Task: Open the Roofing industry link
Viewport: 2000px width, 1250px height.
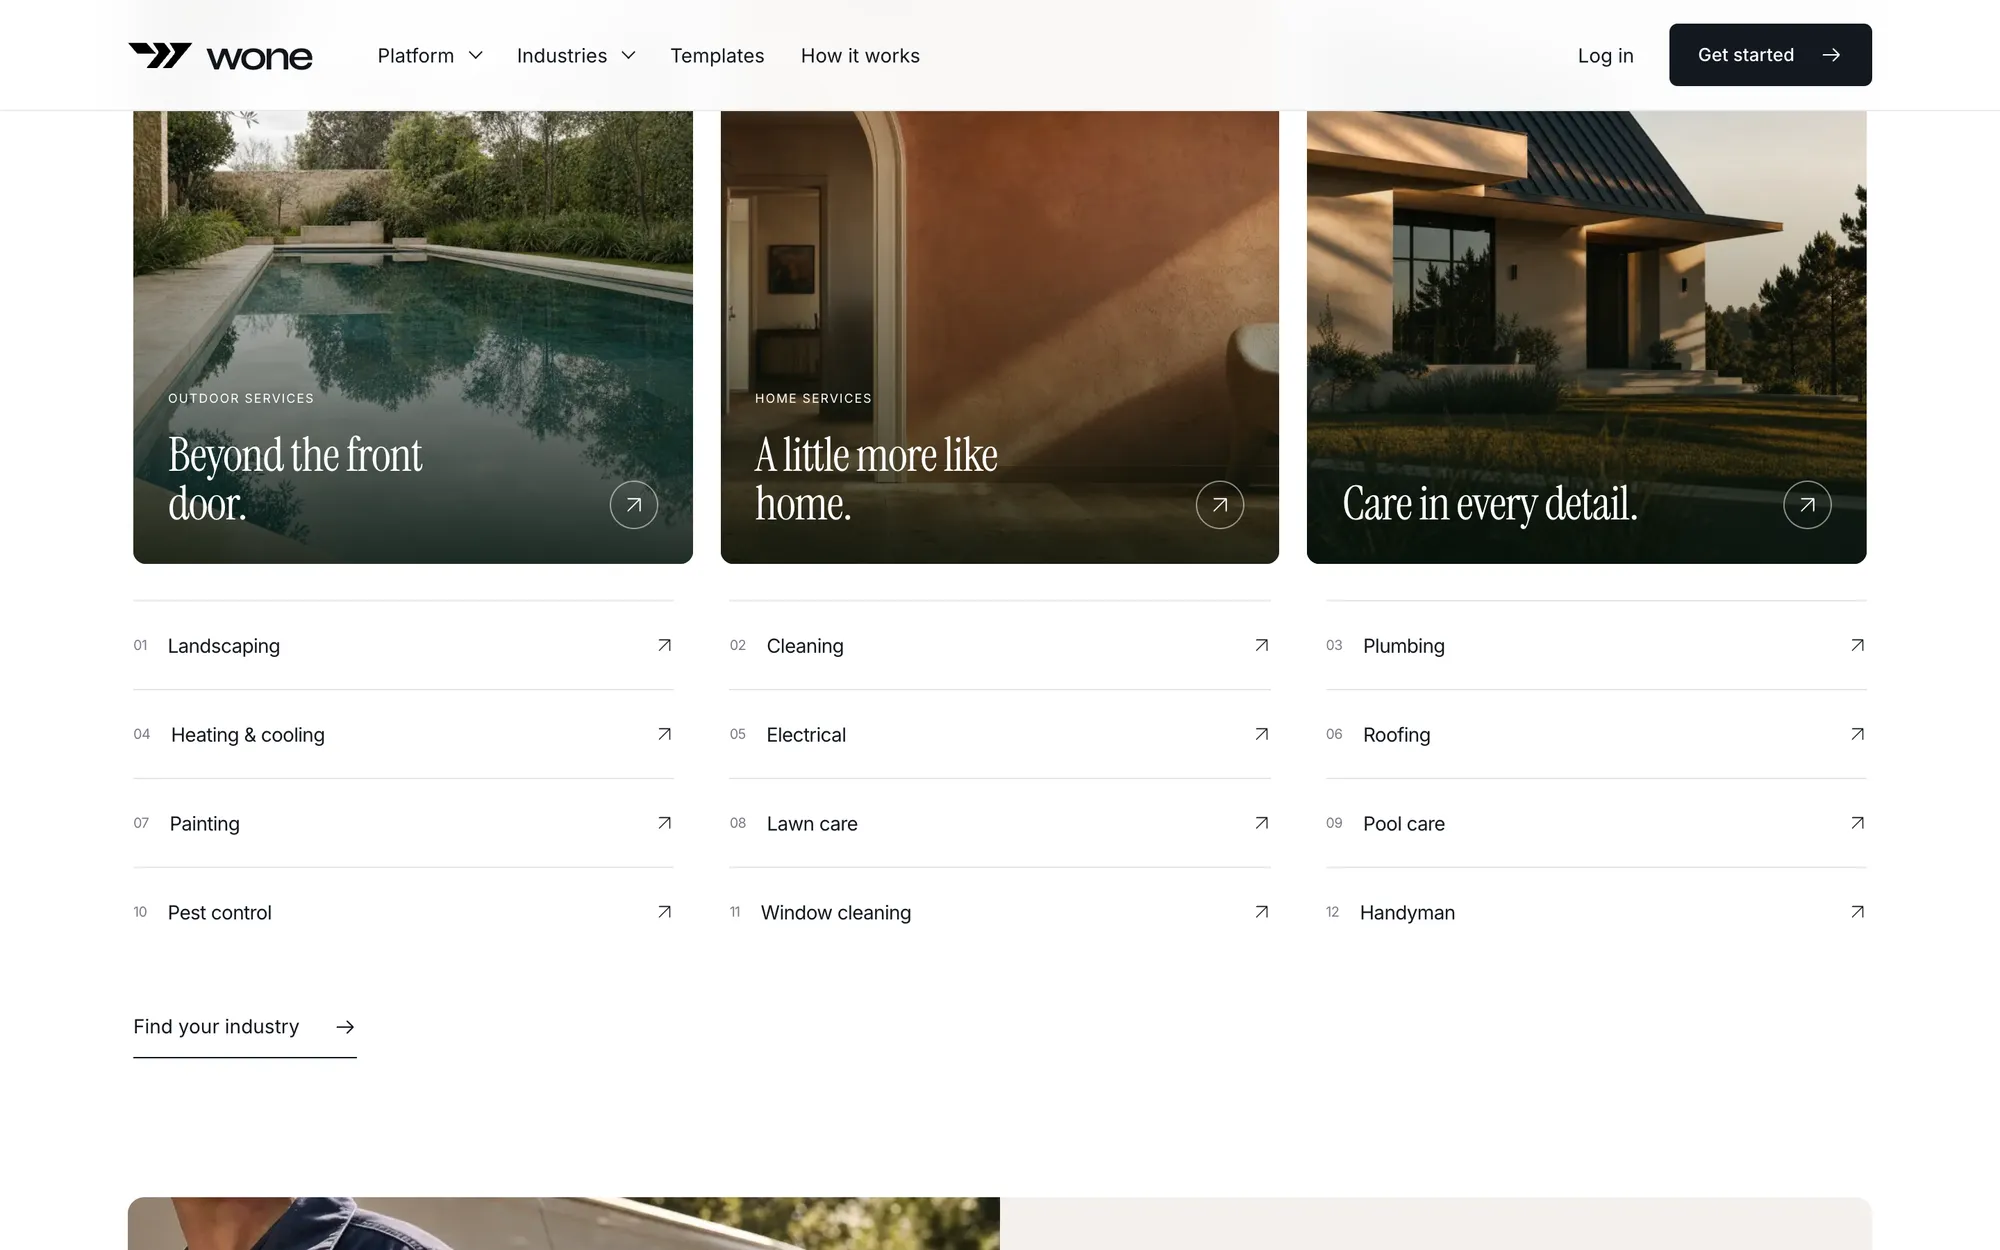Action: tap(1596, 734)
